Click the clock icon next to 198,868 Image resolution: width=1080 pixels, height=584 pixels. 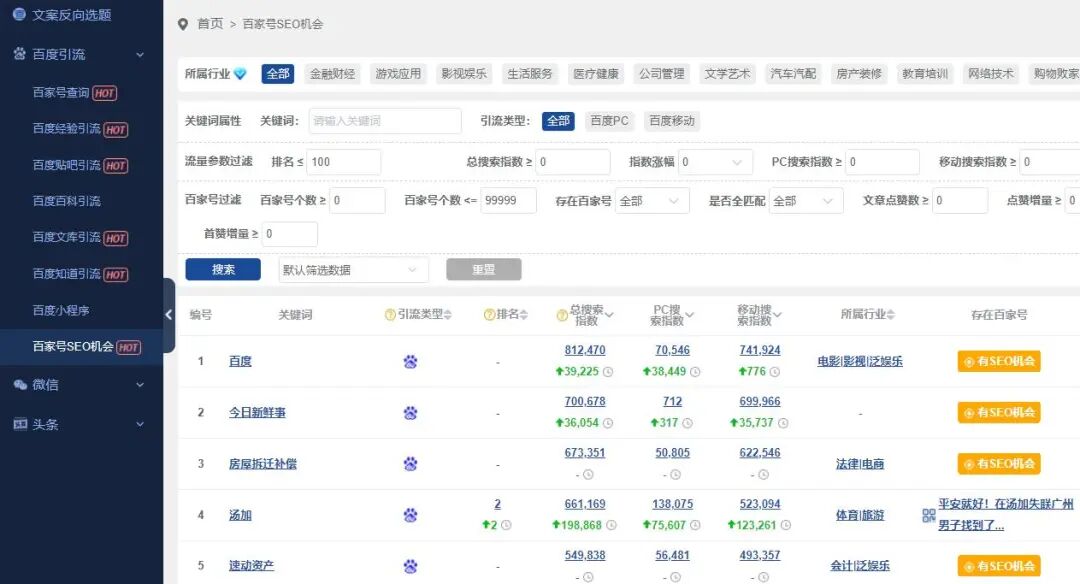611,525
